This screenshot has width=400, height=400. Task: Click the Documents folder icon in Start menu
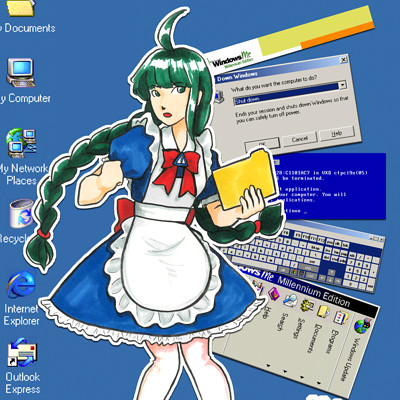click(323, 311)
